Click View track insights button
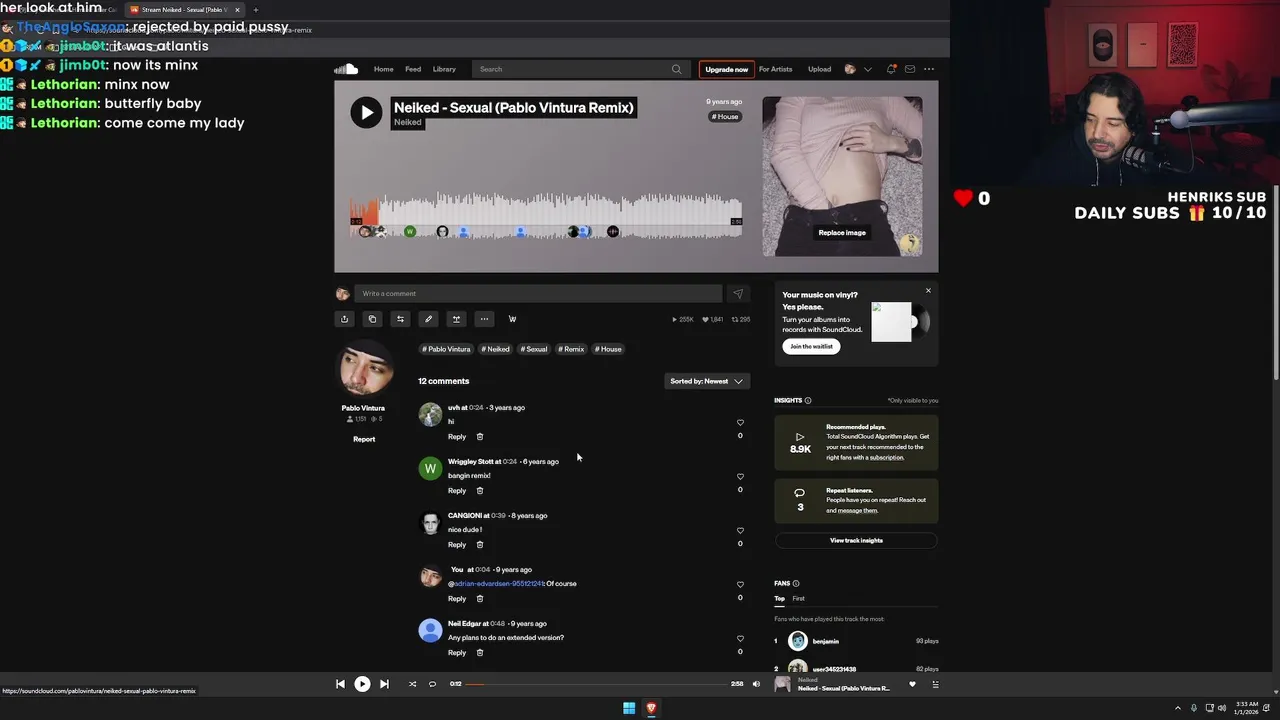Screen dimensions: 1280x720 tap(856, 540)
